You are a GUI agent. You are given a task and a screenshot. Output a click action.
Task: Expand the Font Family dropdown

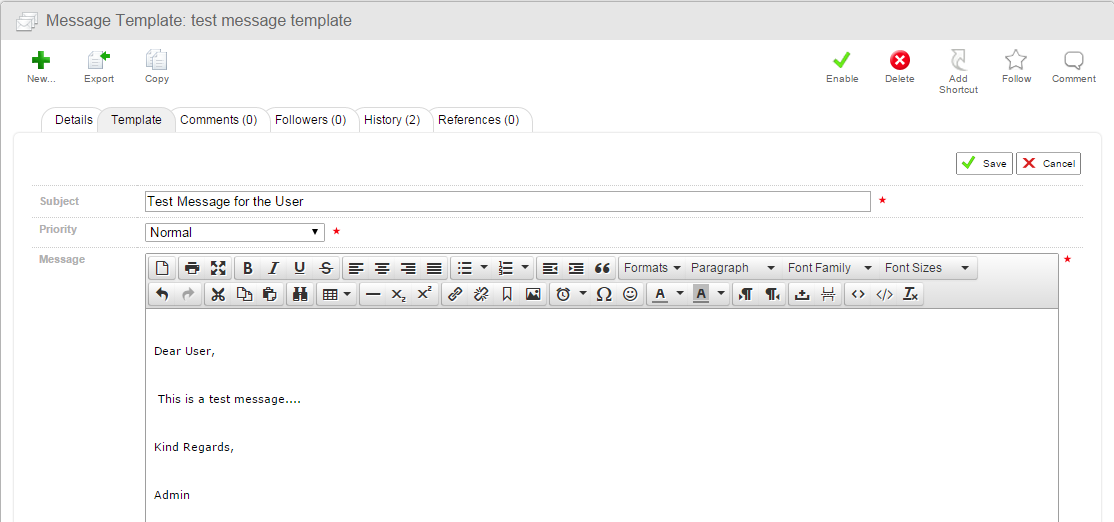[x=829, y=268]
